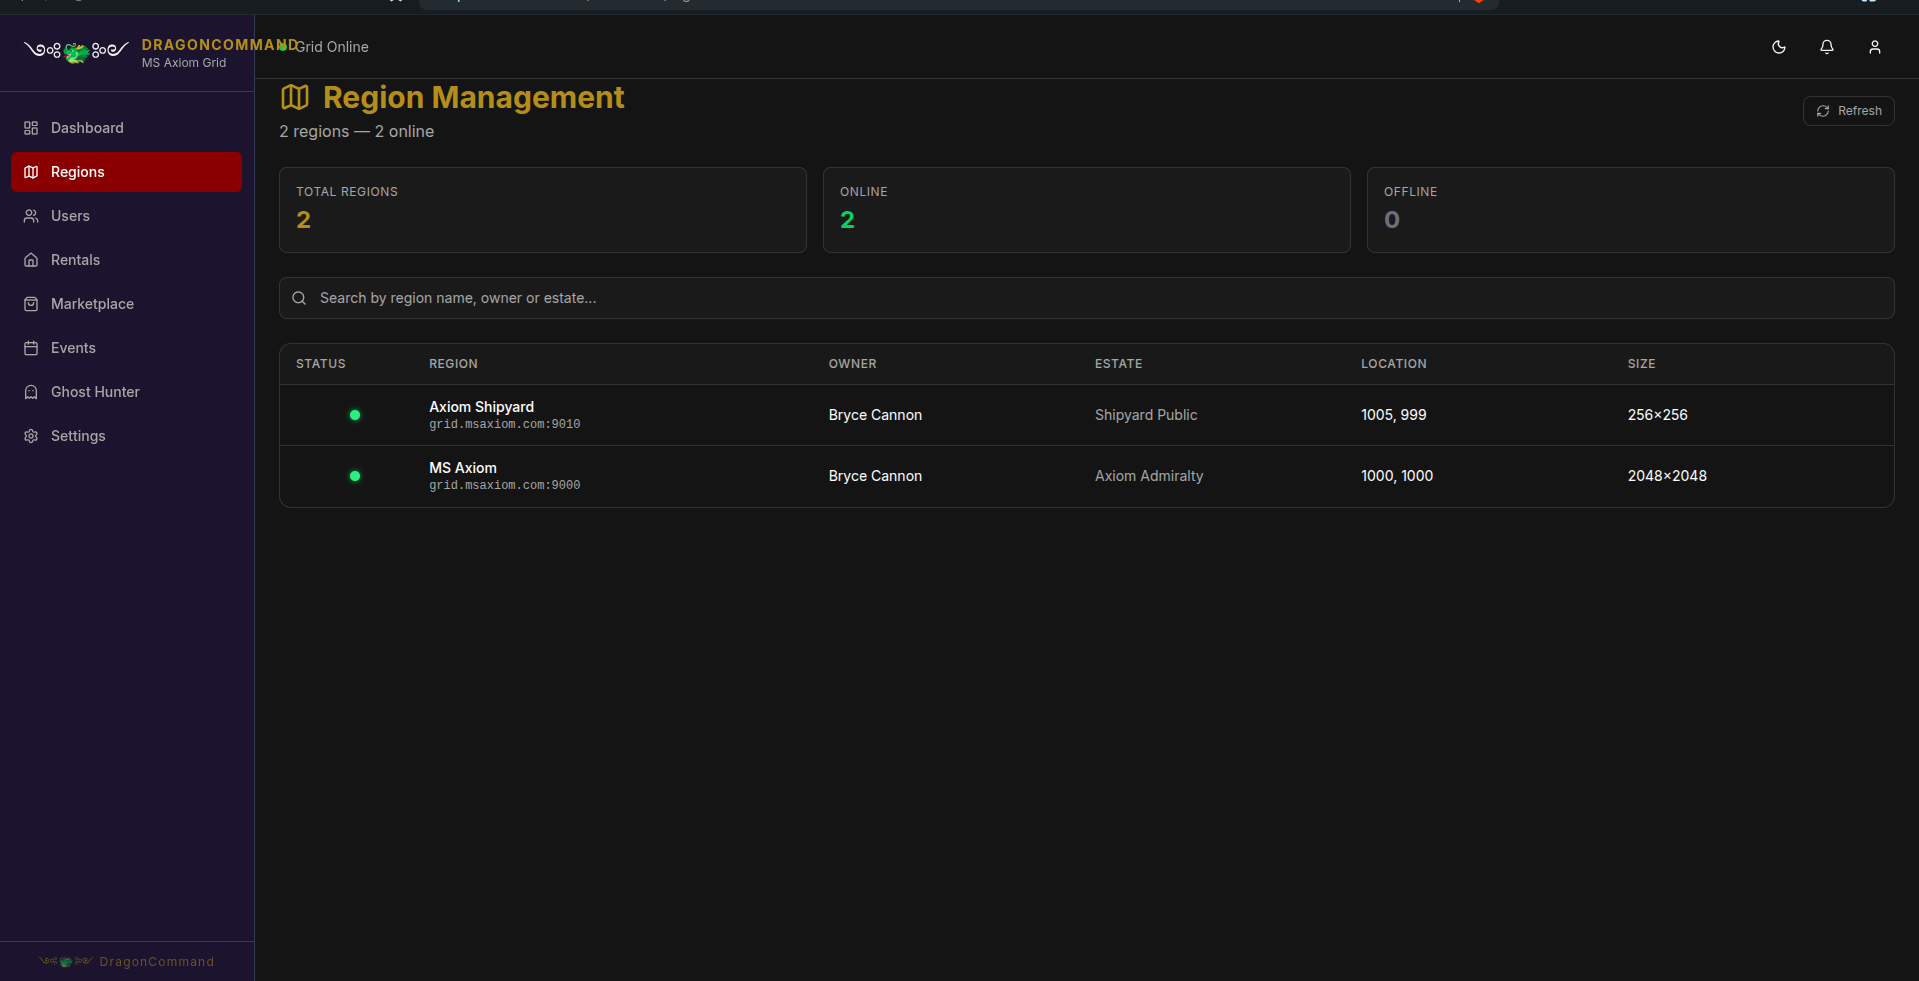
Task: Open the Dashboard menu item
Action: click(126, 128)
